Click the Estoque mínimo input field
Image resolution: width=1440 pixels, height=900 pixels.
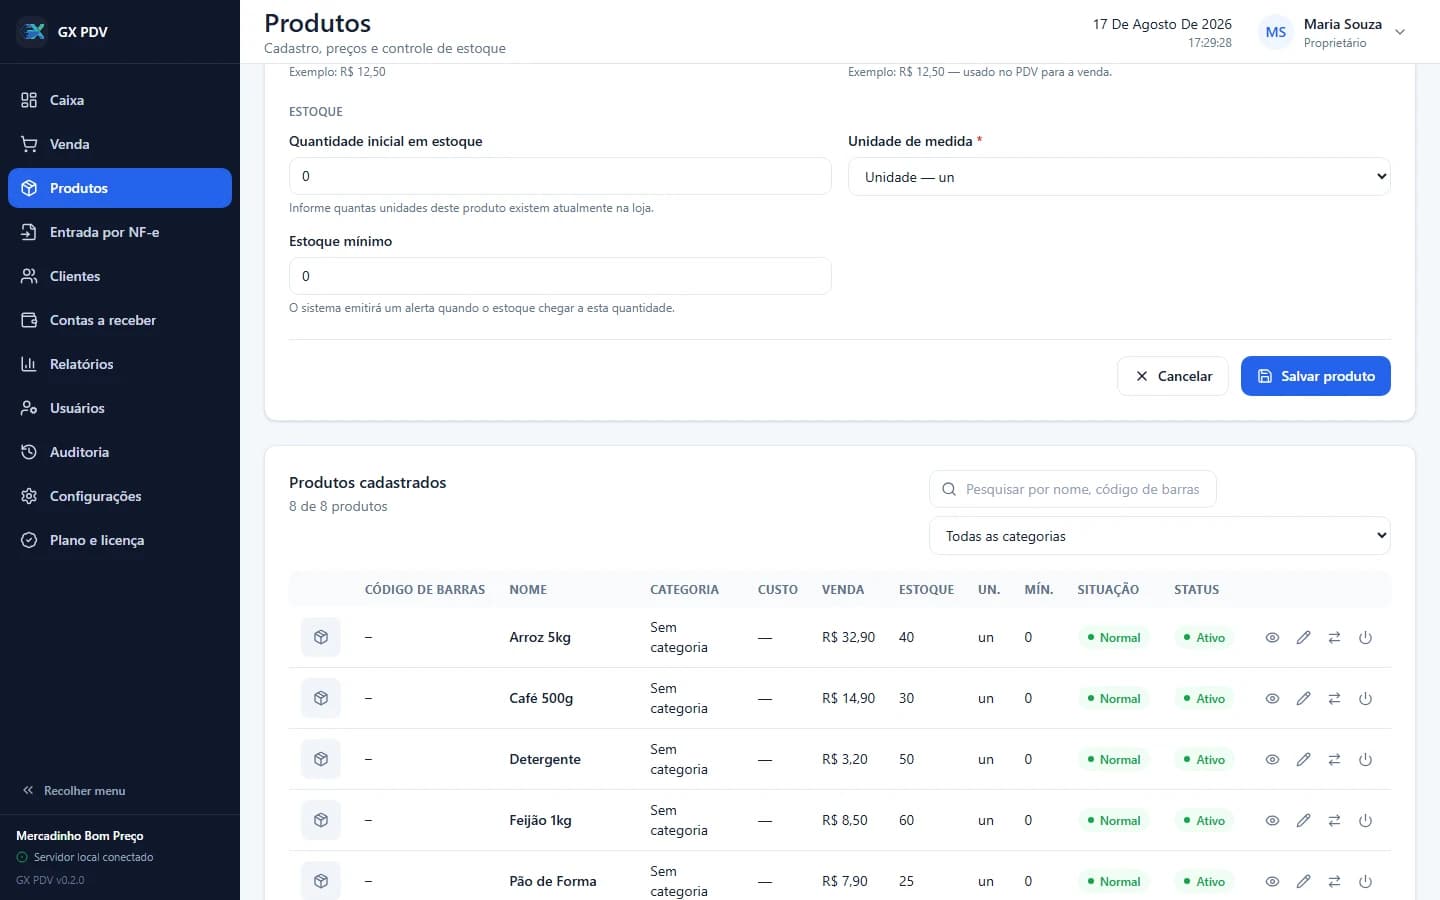(560, 276)
